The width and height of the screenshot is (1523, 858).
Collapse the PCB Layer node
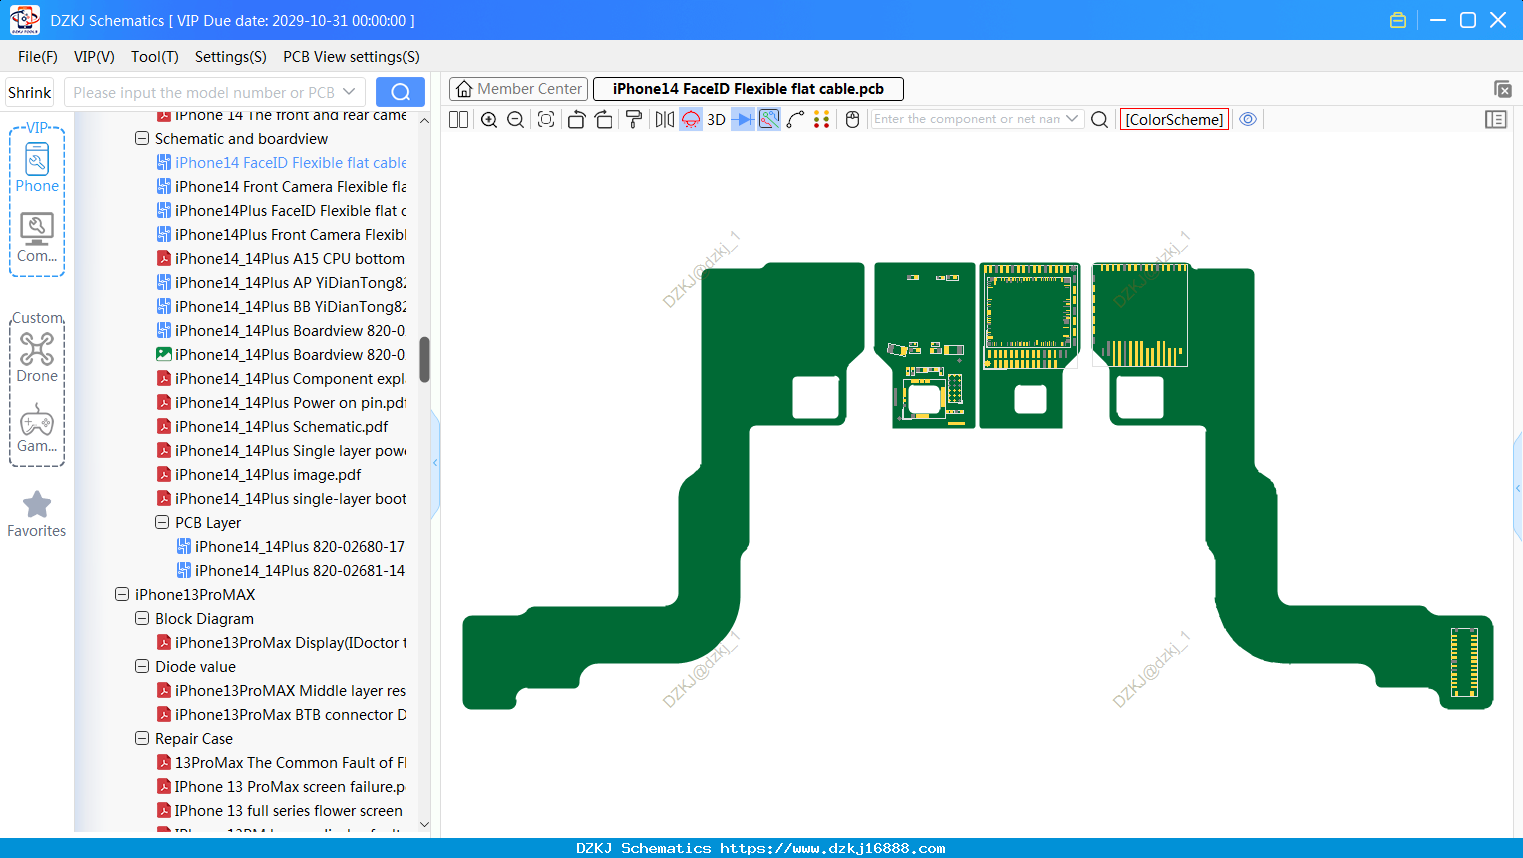point(162,523)
